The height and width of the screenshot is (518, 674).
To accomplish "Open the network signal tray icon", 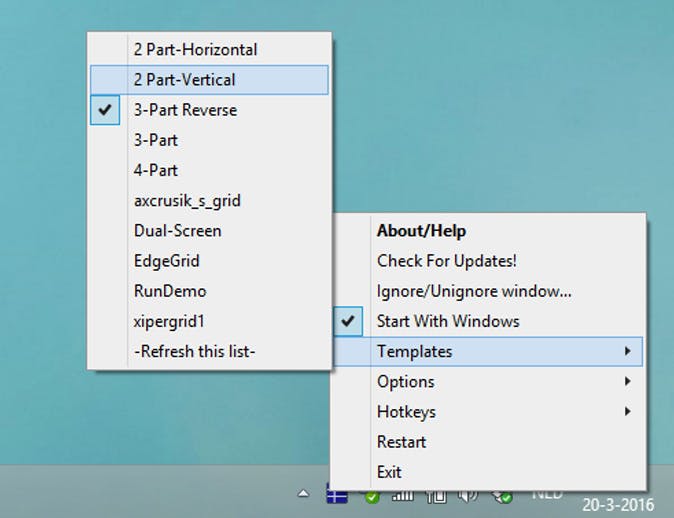I will (x=403, y=496).
